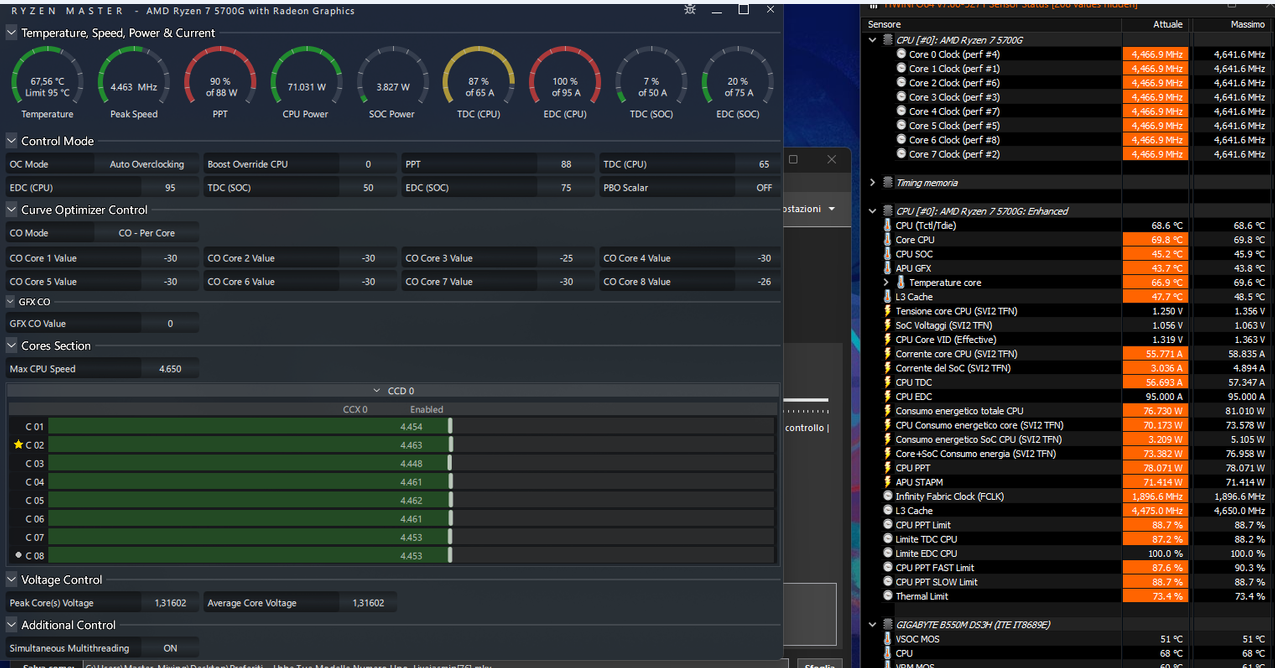Click the C 04 core speed bar

(411, 482)
